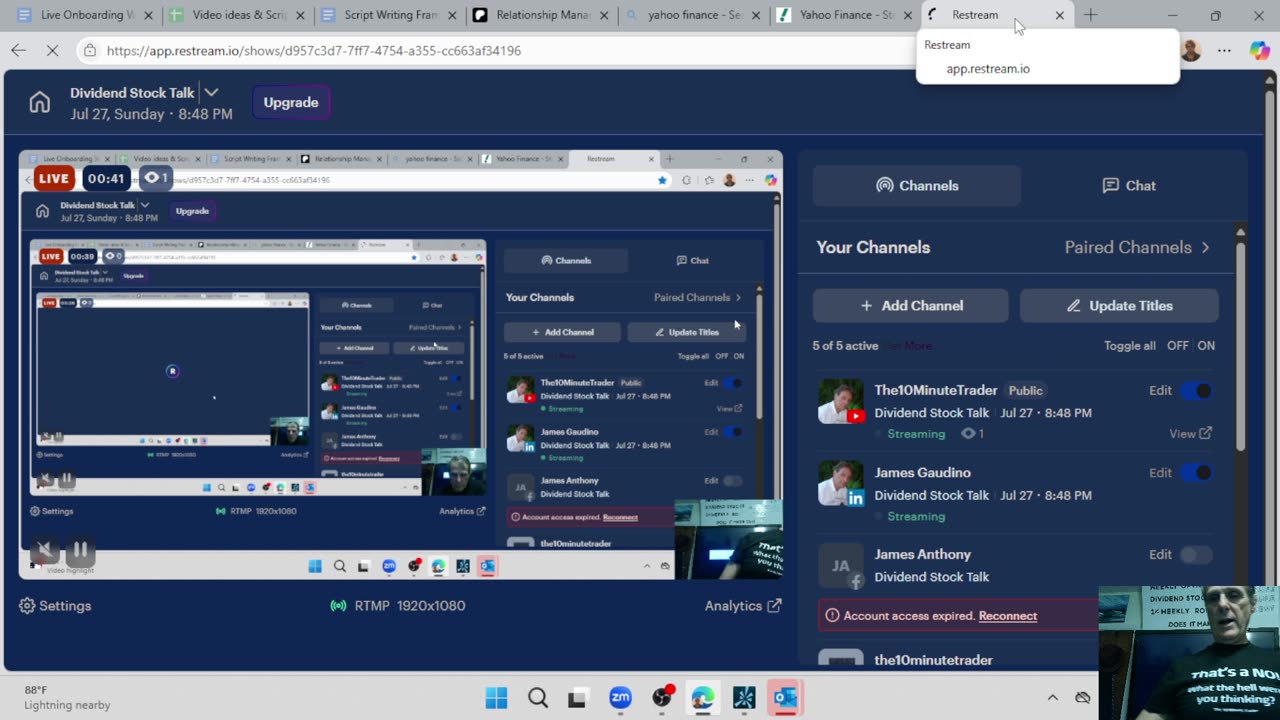Screen dimensions: 1280x720
Task: Click the Upgrade button
Action: (x=291, y=102)
